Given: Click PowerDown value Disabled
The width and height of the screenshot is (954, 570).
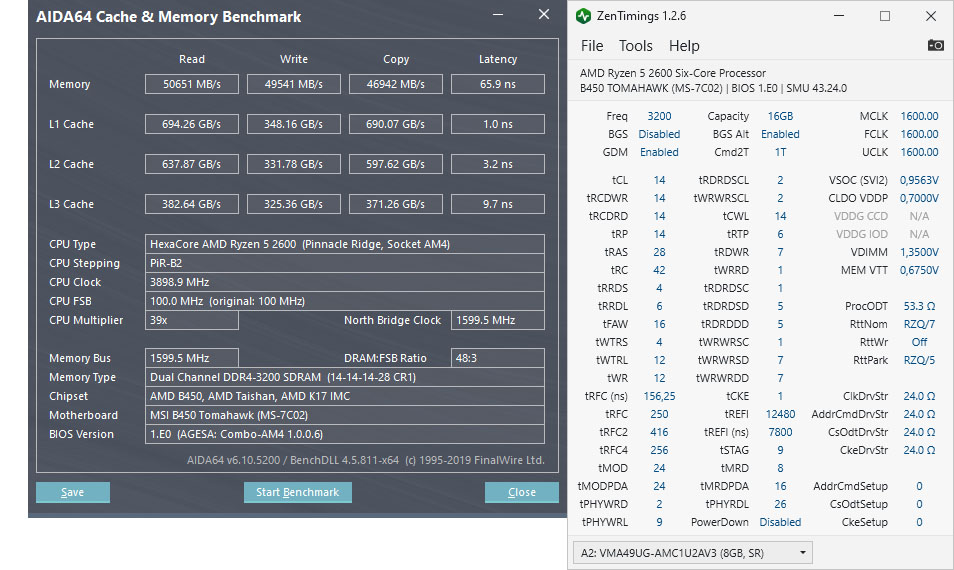Looking at the screenshot, I should 780,522.
